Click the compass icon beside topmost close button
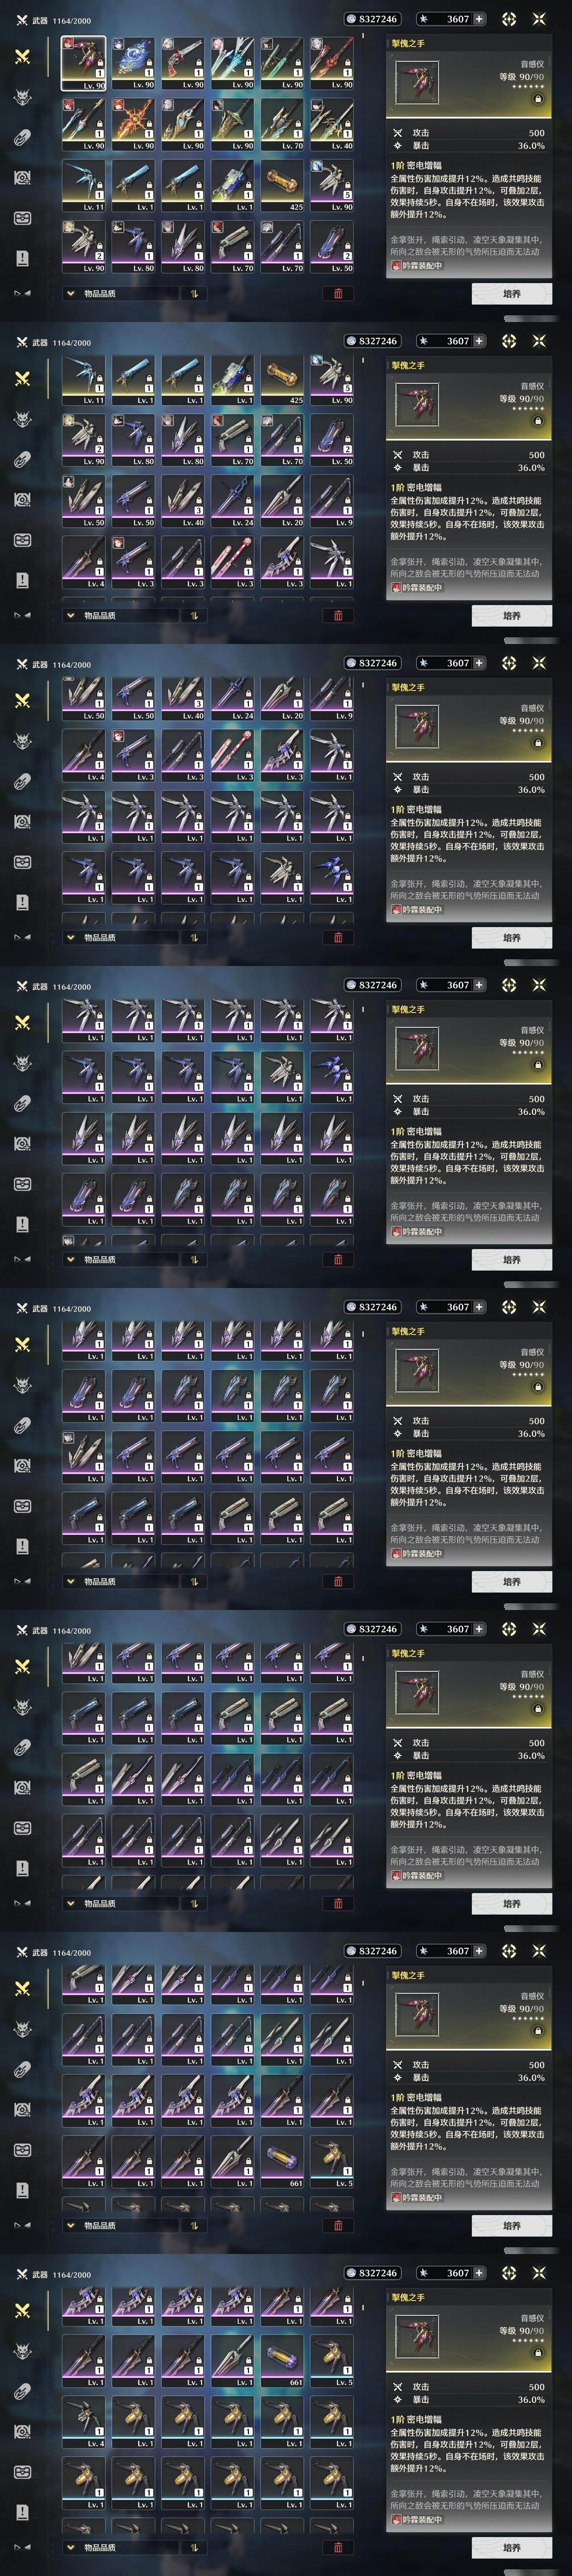 tap(509, 19)
